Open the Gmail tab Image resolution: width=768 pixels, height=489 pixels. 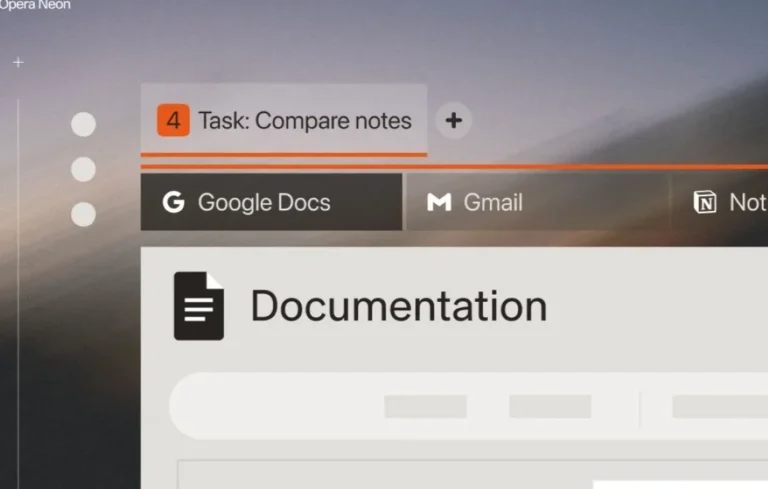492,202
